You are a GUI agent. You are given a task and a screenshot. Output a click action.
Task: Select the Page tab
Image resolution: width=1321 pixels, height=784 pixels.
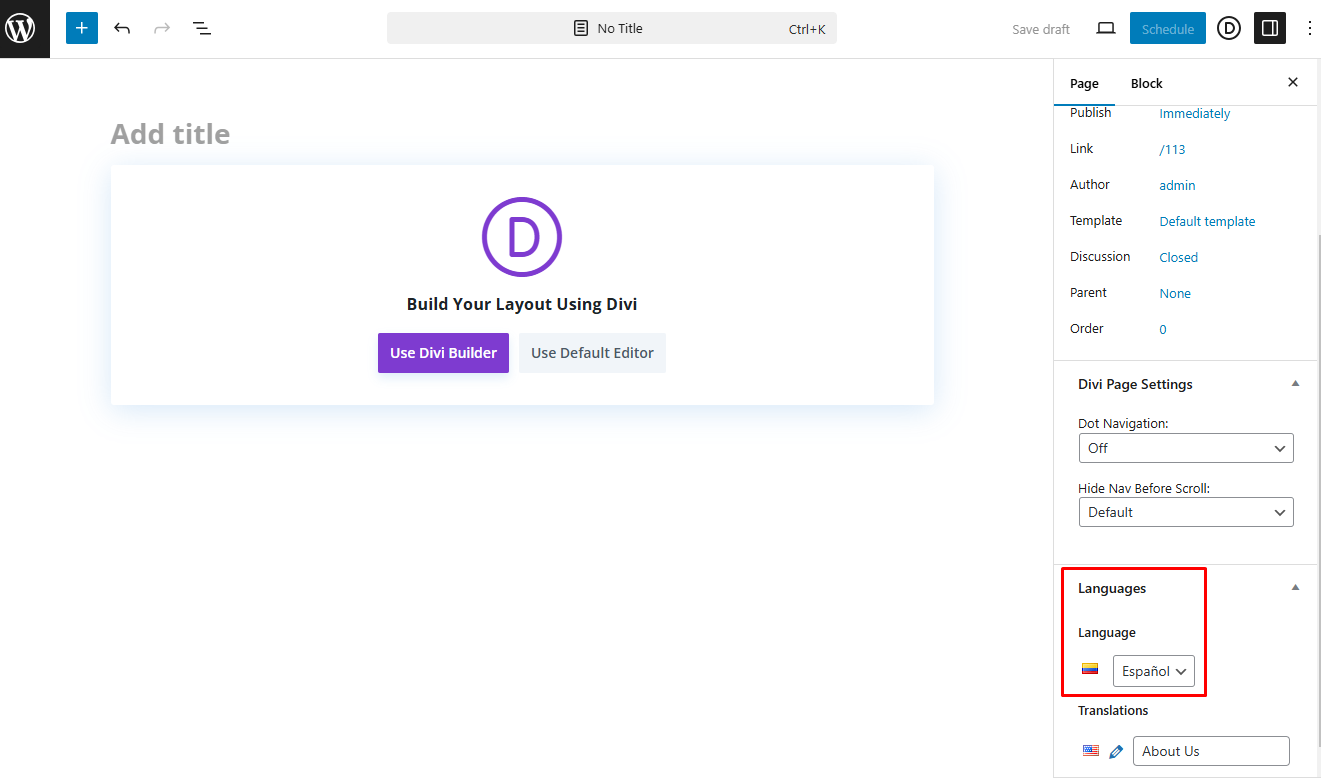(1084, 84)
